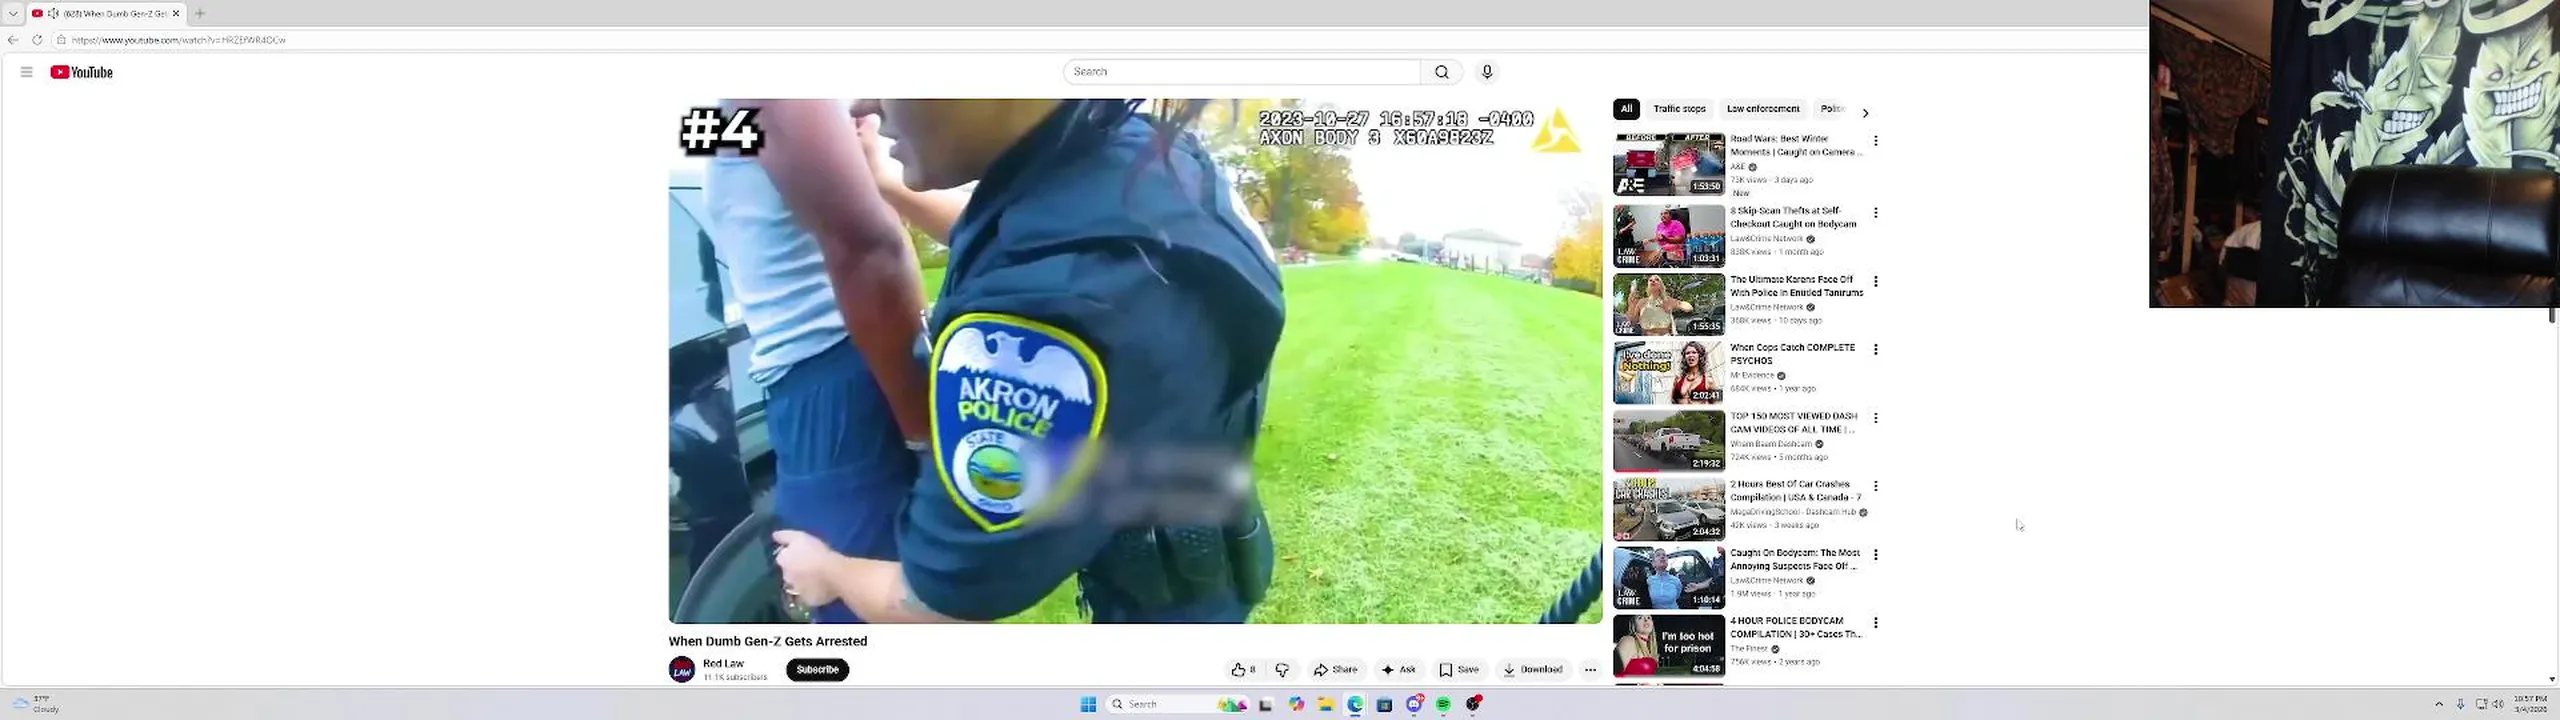Select the All filter chip
The height and width of the screenshot is (720, 2560).
(1626, 109)
